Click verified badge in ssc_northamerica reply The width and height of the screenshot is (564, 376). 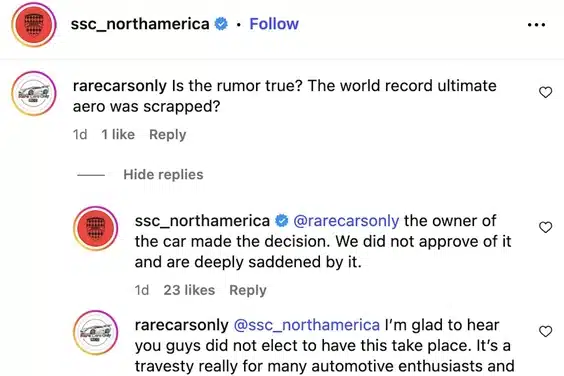[282, 221]
